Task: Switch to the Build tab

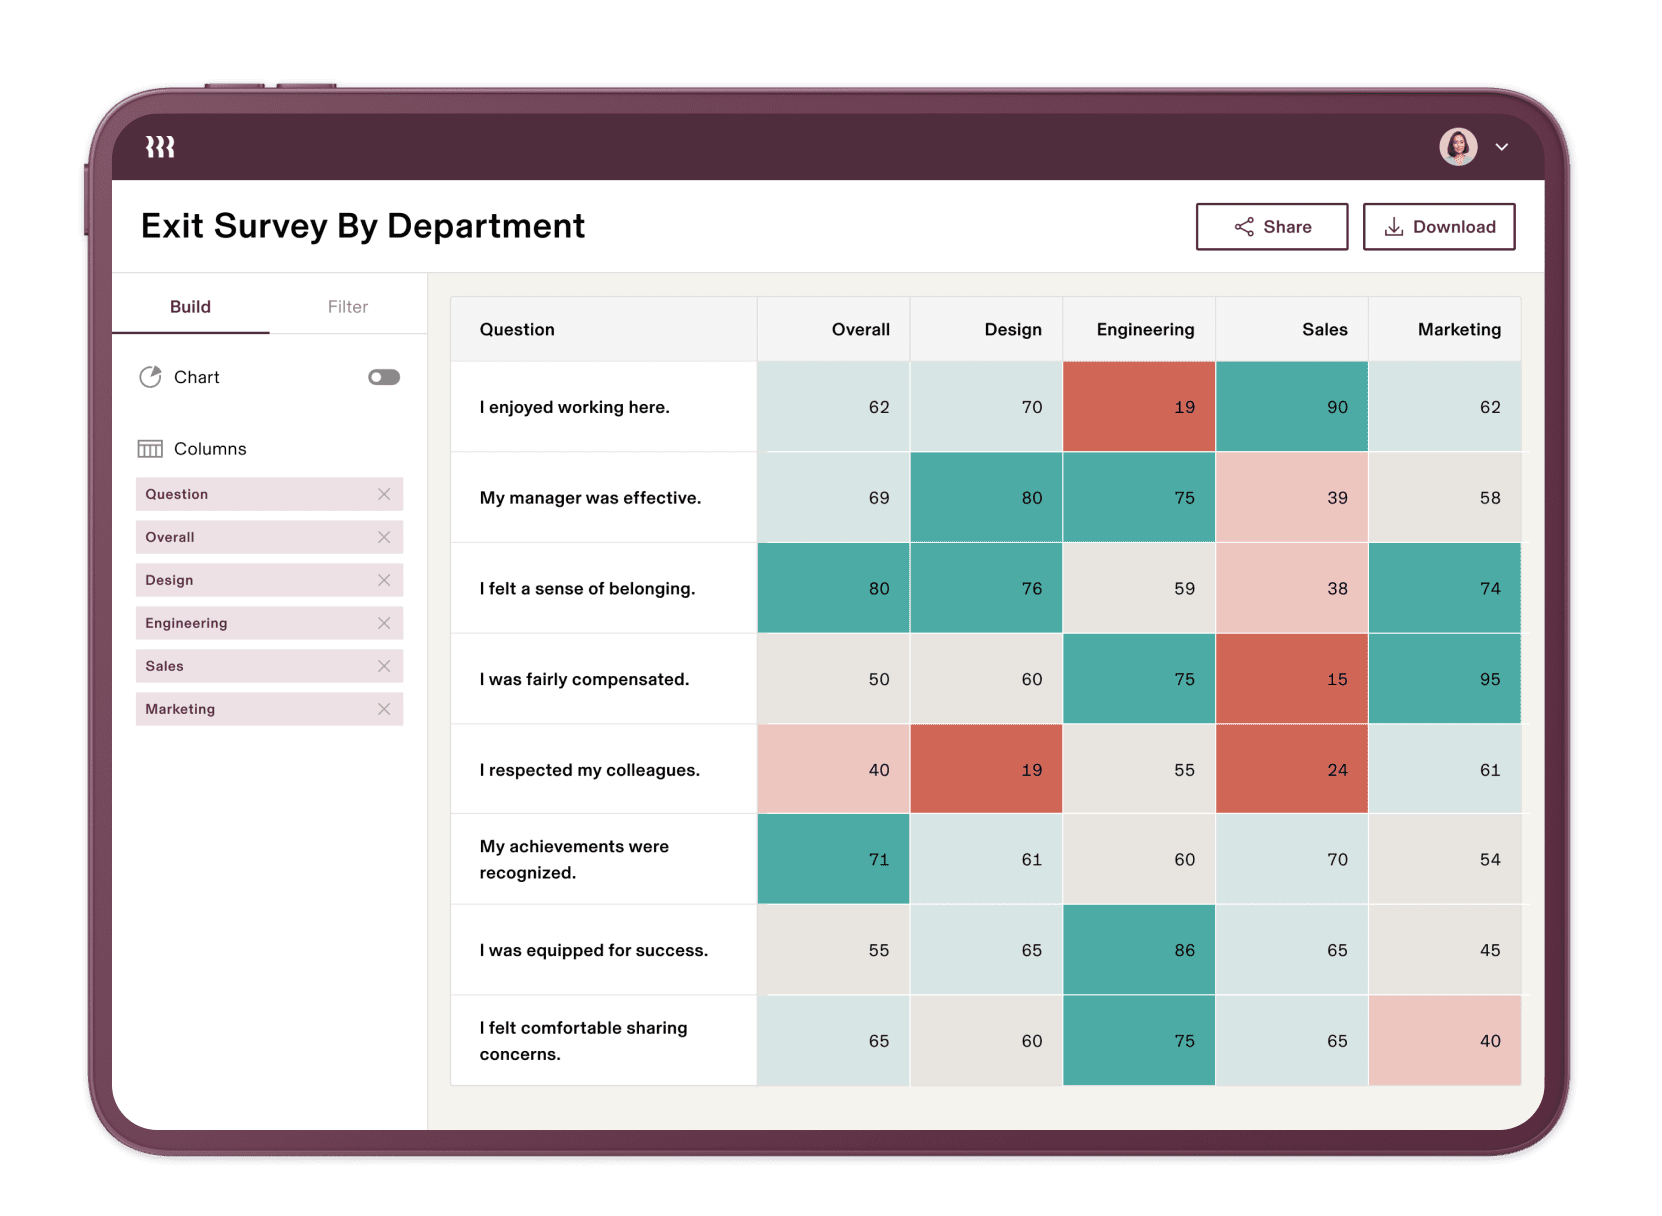Action: 190,307
